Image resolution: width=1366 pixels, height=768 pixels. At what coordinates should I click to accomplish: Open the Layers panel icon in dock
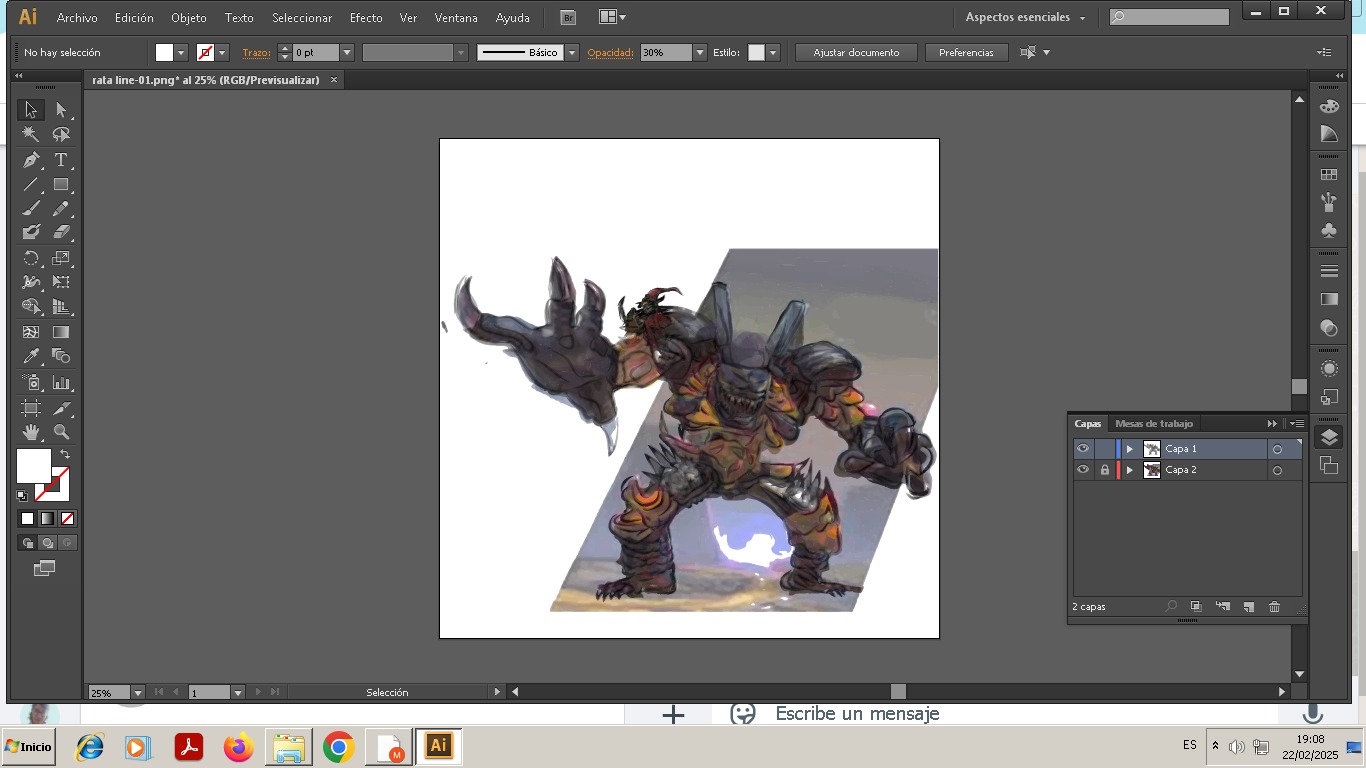point(1329,438)
